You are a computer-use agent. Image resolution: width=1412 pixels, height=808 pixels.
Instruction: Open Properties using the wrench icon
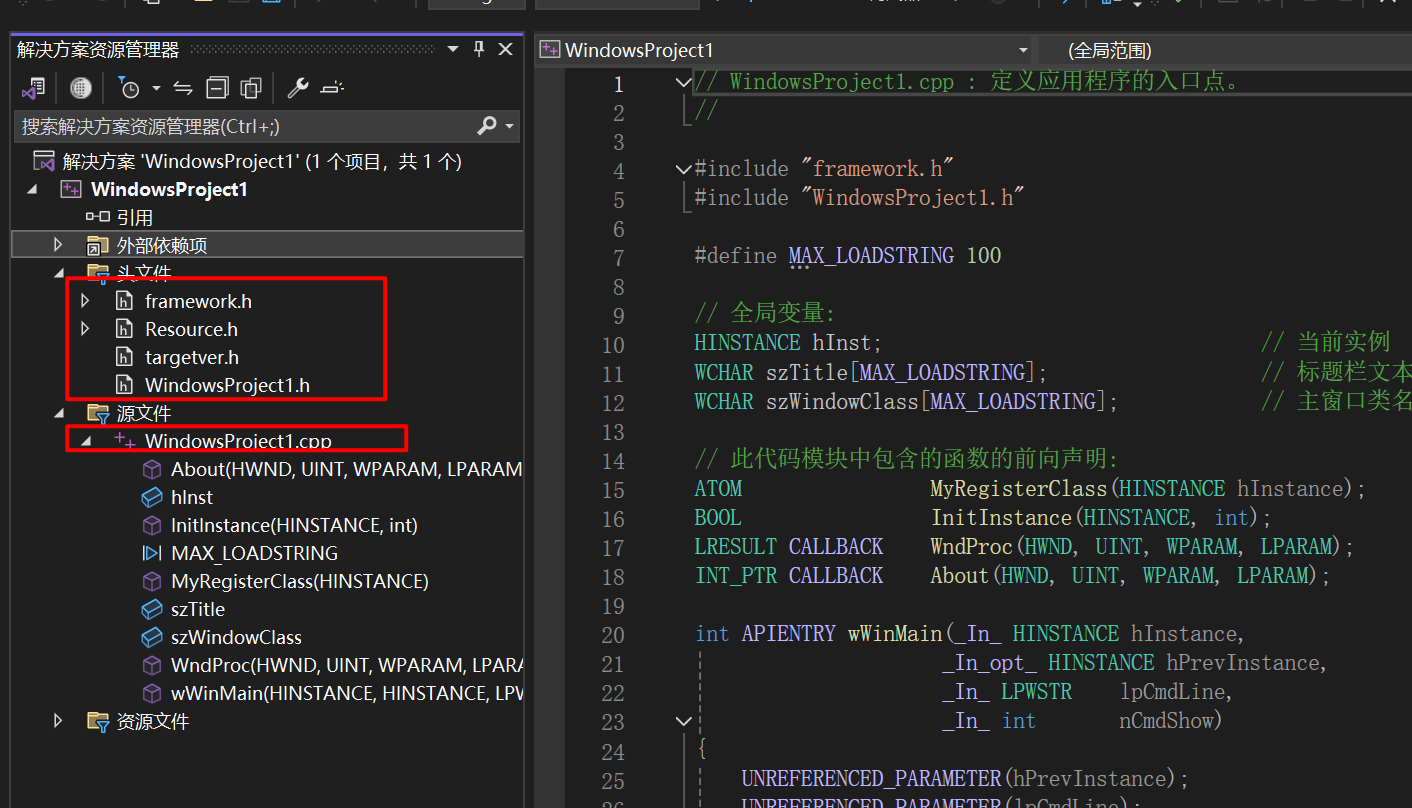[x=297, y=88]
